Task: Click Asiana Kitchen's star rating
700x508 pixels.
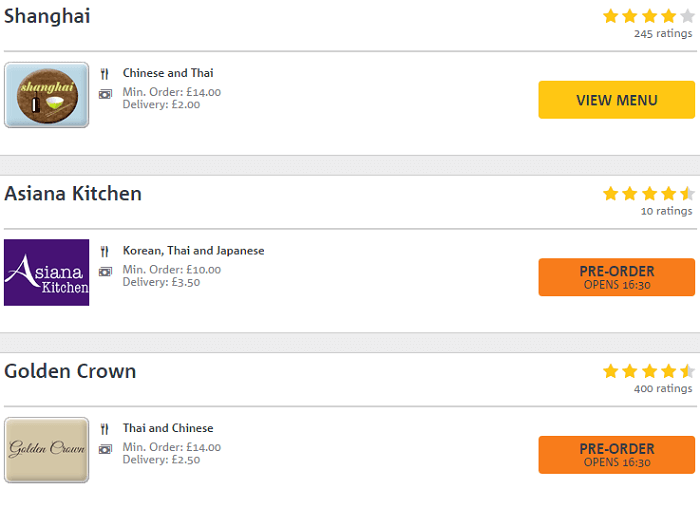Action: click(649, 194)
